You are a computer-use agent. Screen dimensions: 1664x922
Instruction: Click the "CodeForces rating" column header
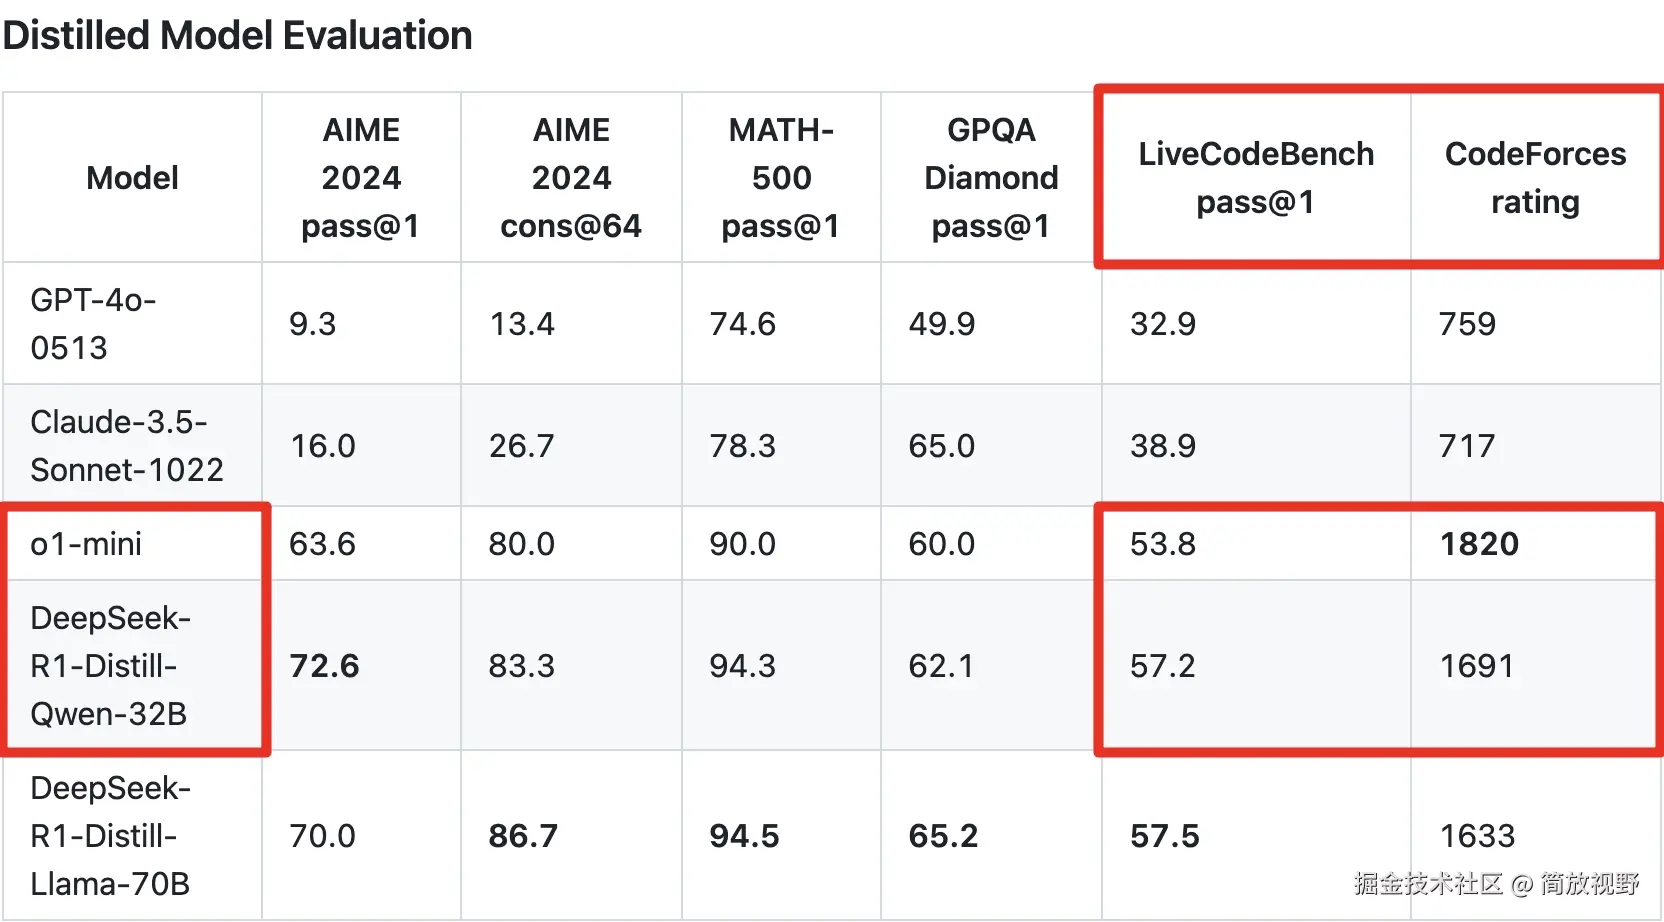pos(1535,178)
